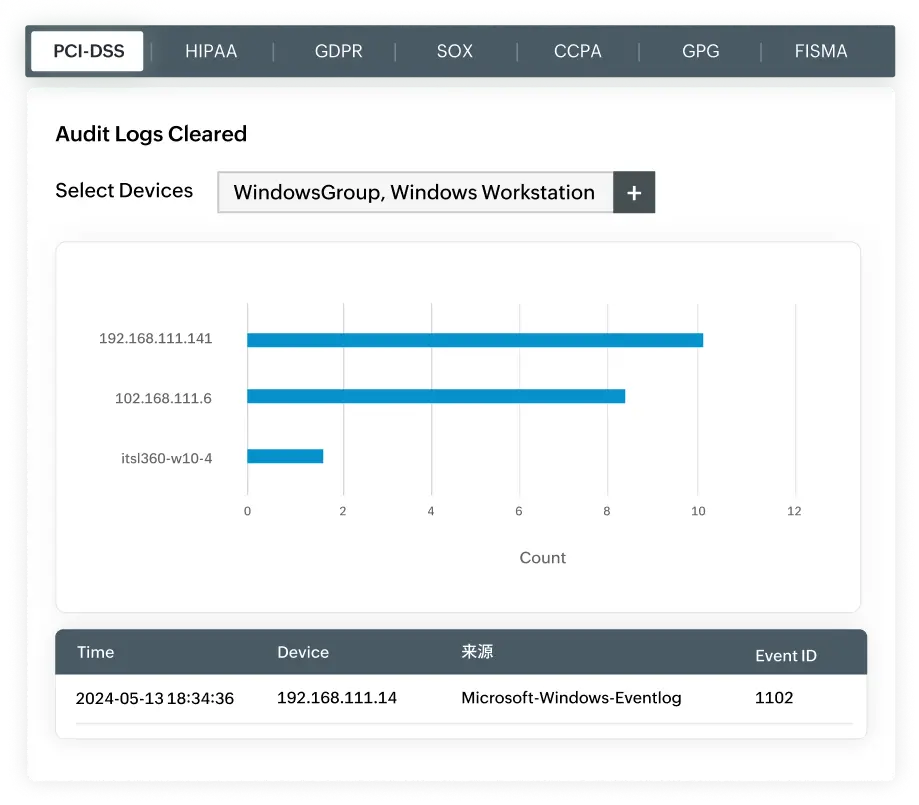
Task: Click the Event ID column header
Action: pos(786,655)
